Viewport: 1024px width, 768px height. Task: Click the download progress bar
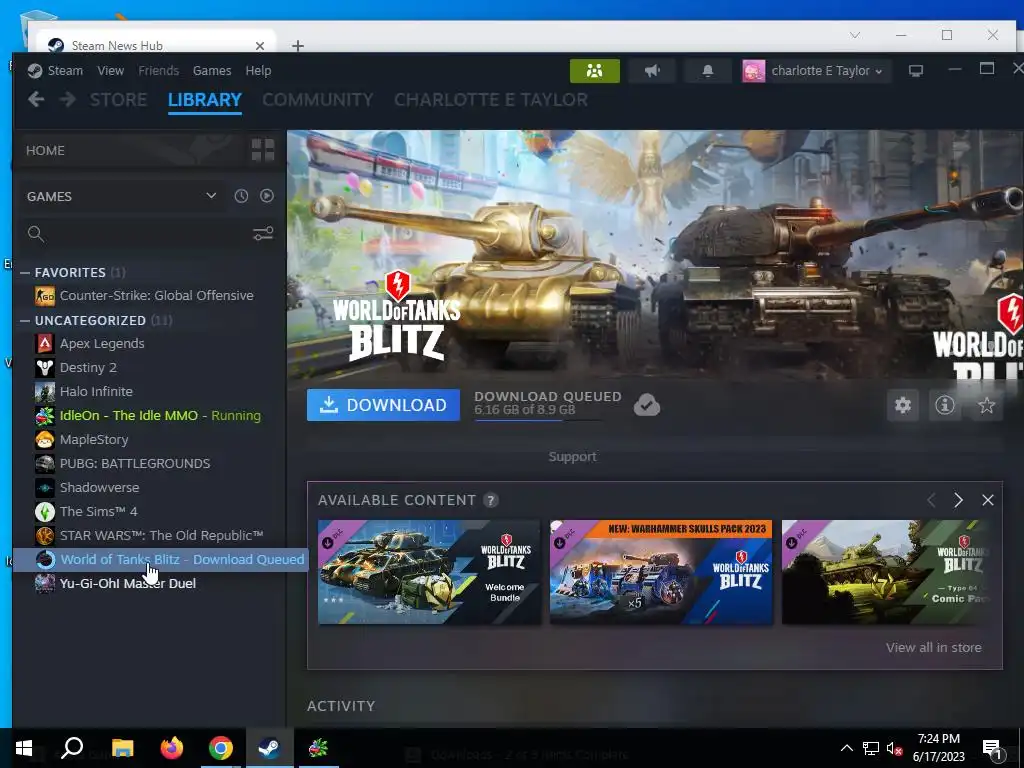click(539, 420)
